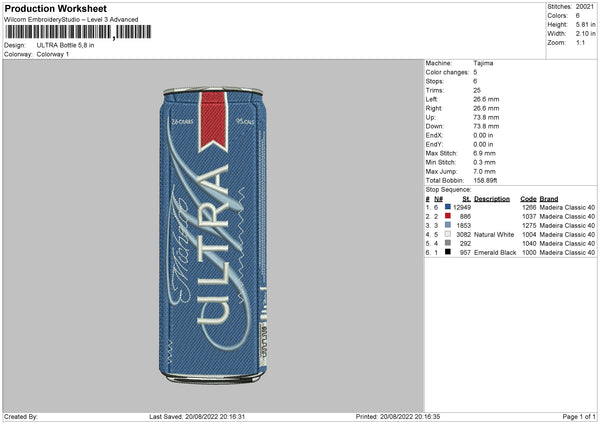This screenshot has height=424, width=600.
Task: Click thread code 1275
Action: click(x=529, y=225)
